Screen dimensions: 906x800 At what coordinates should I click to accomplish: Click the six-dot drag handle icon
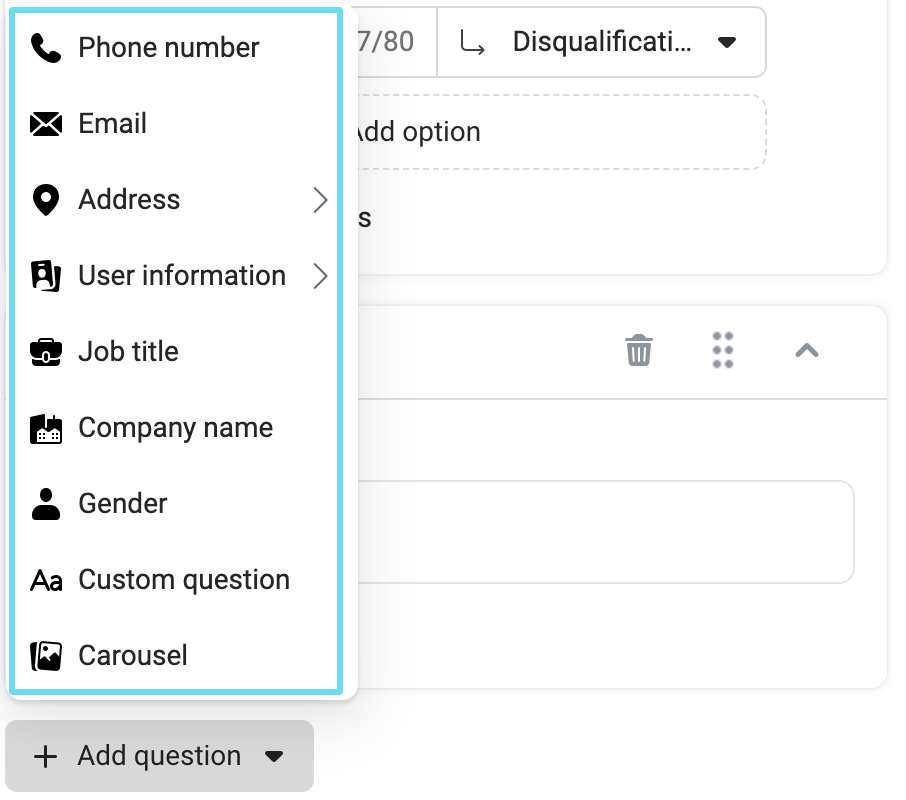723,350
